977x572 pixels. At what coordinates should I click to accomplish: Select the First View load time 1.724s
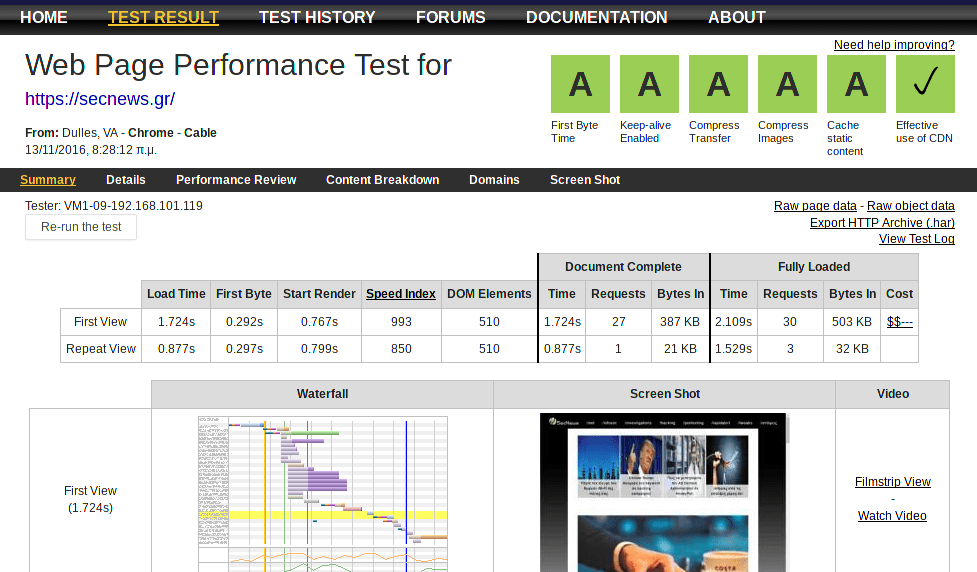176,322
